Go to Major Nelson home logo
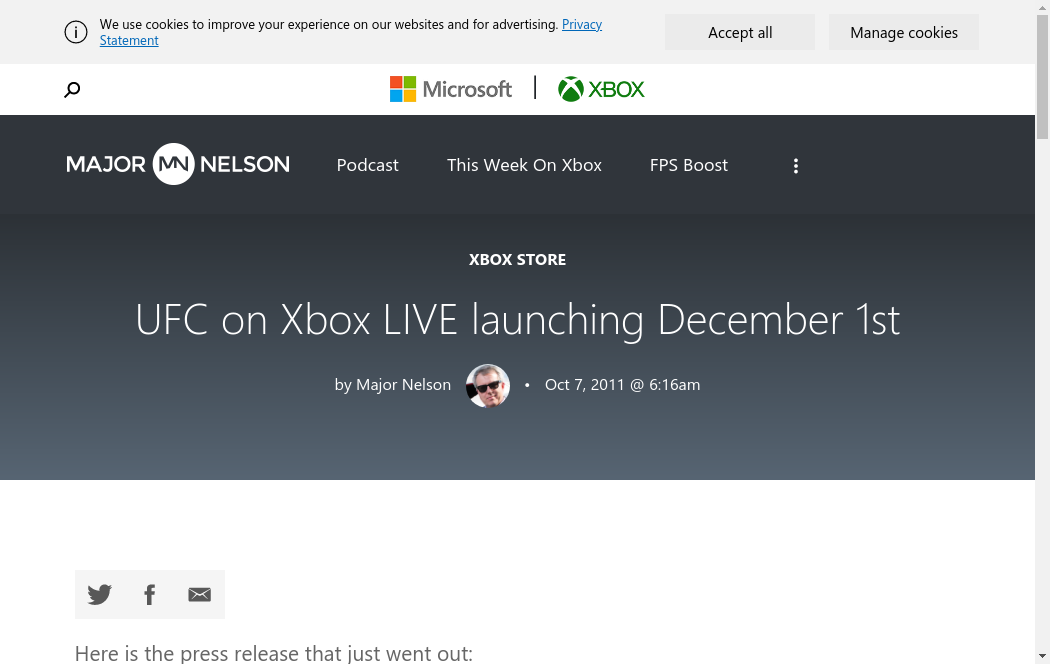Viewport: 1050px width, 664px height. (178, 165)
